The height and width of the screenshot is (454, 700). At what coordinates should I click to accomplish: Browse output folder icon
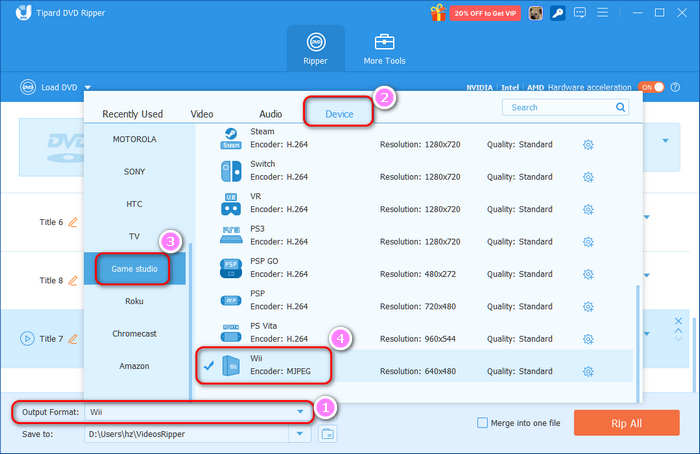(328, 433)
